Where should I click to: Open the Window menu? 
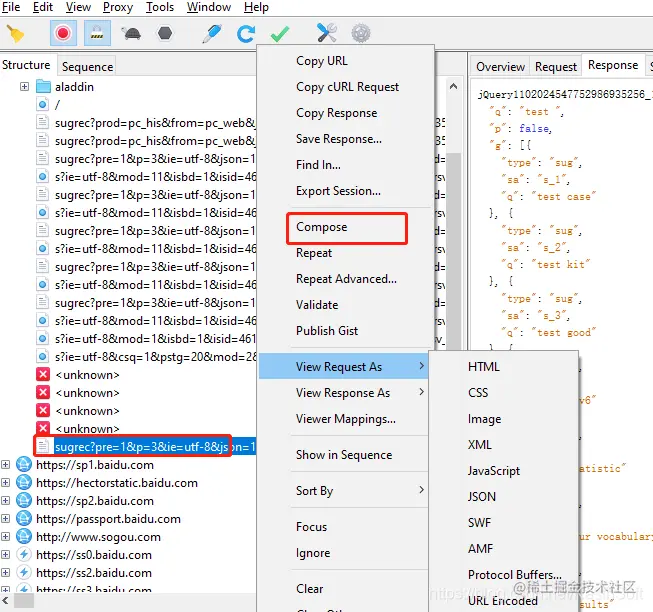(209, 7)
